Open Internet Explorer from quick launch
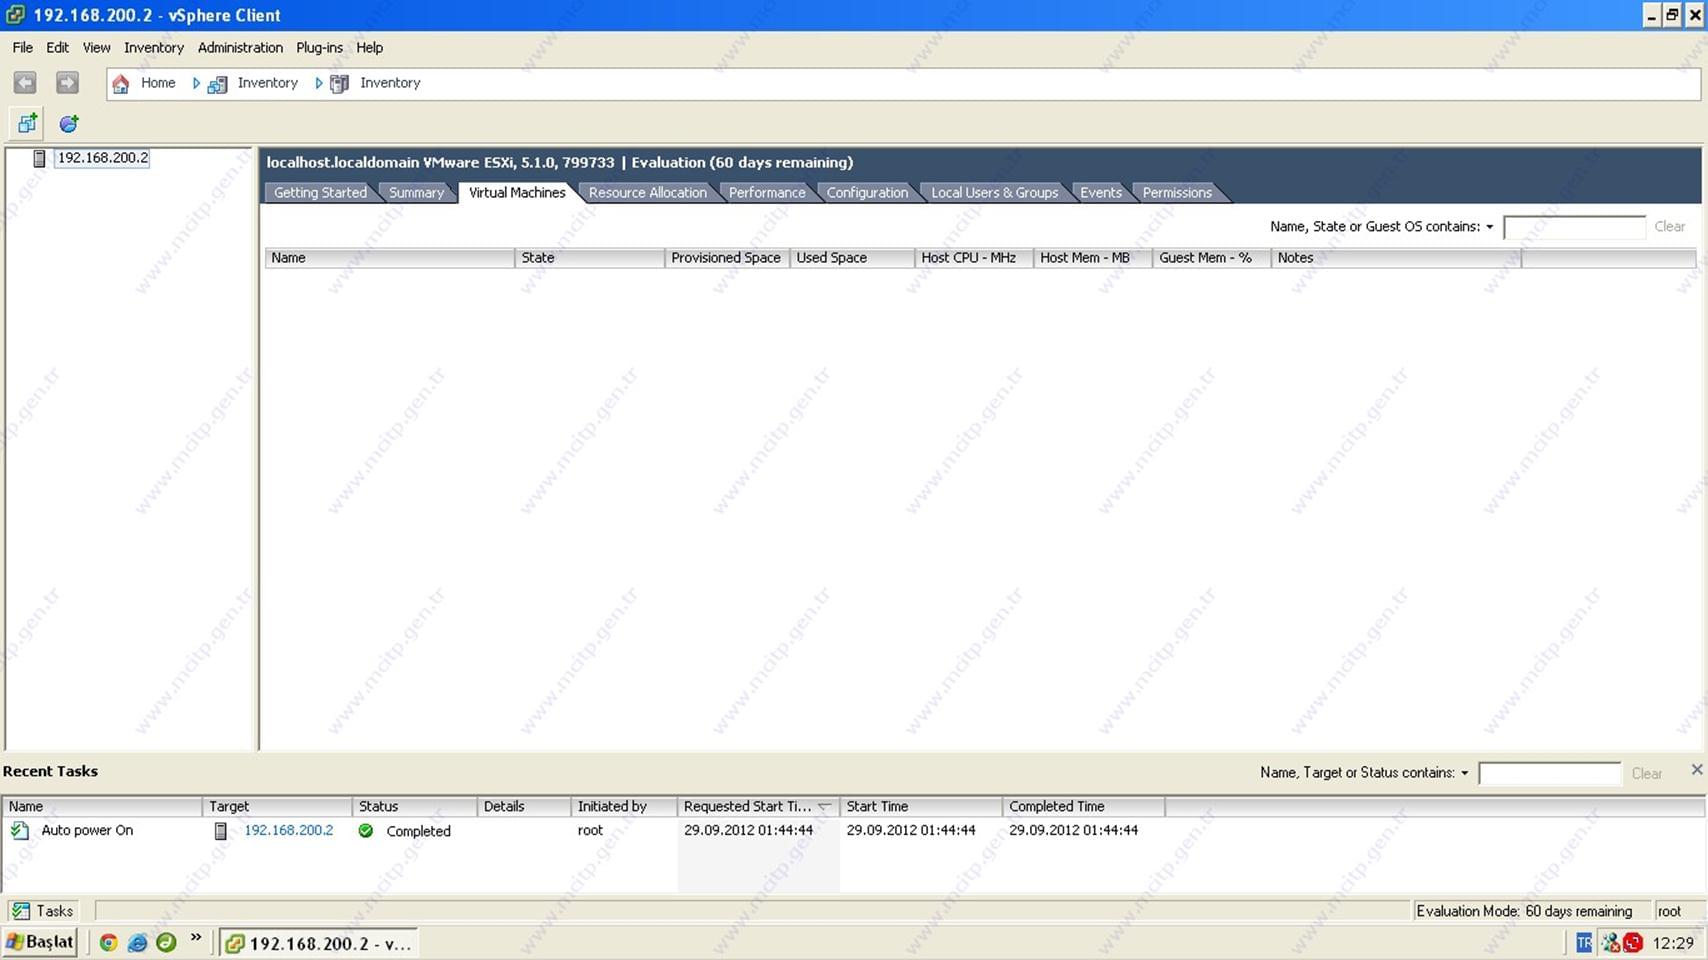 click(138, 942)
